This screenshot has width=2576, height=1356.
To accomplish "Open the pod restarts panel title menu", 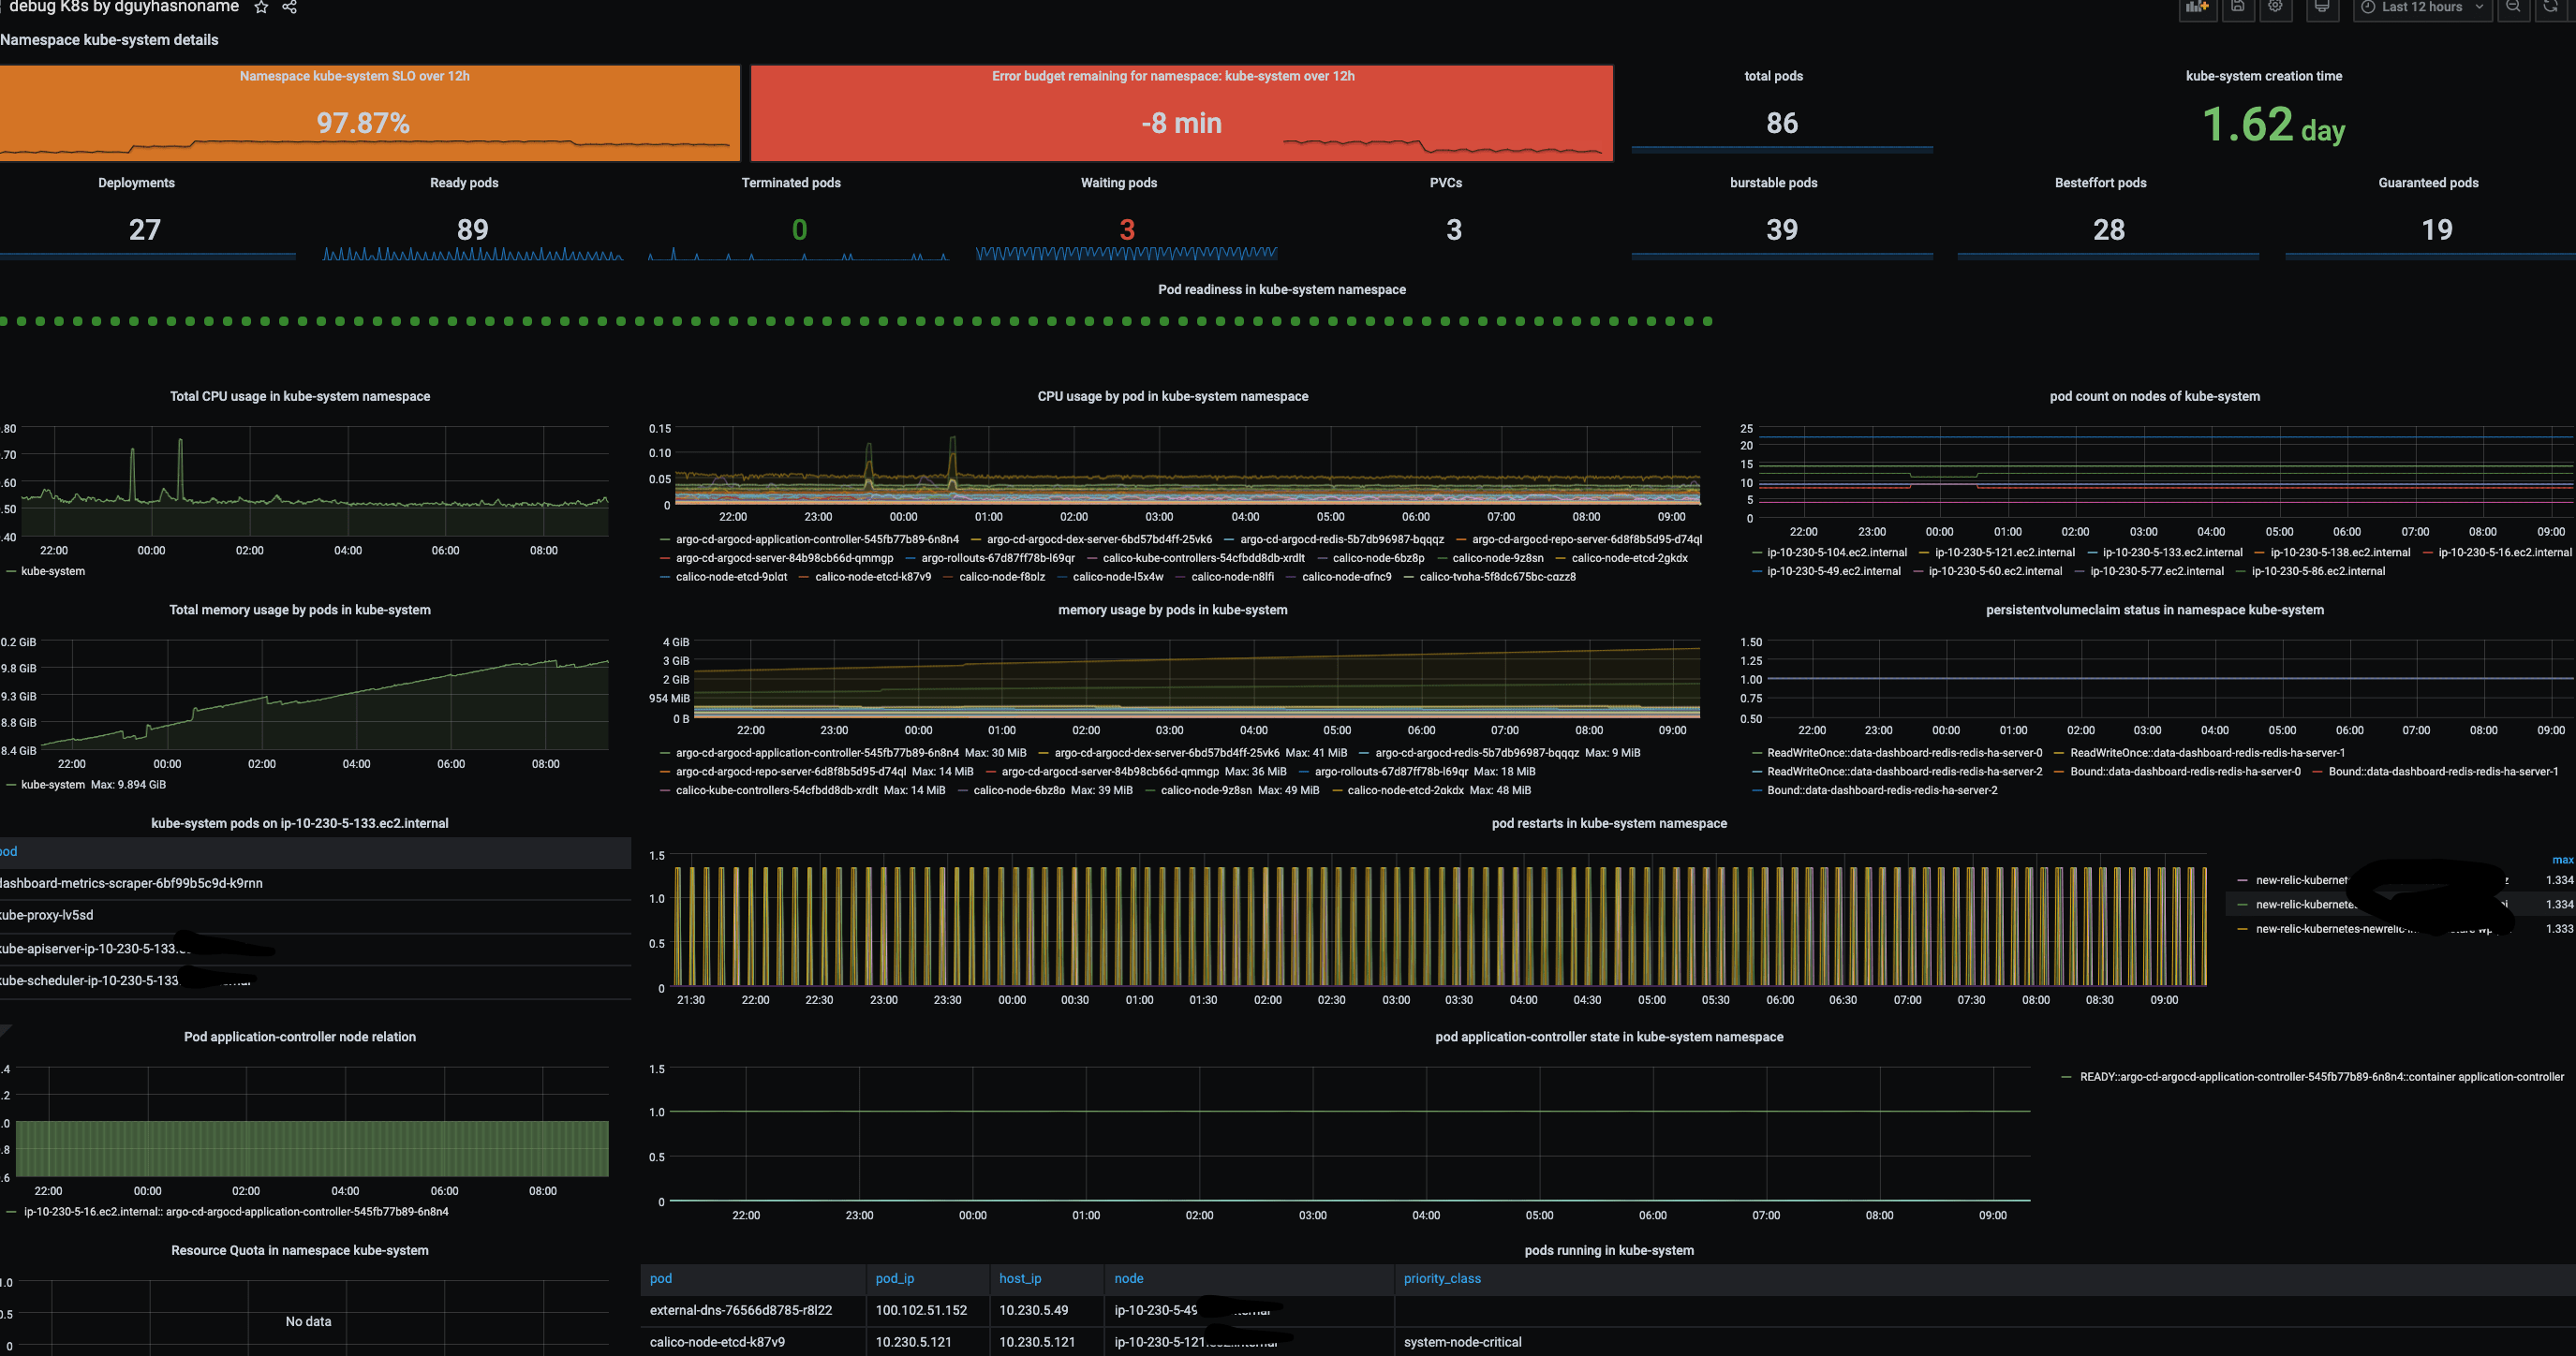I will [1608, 823].
